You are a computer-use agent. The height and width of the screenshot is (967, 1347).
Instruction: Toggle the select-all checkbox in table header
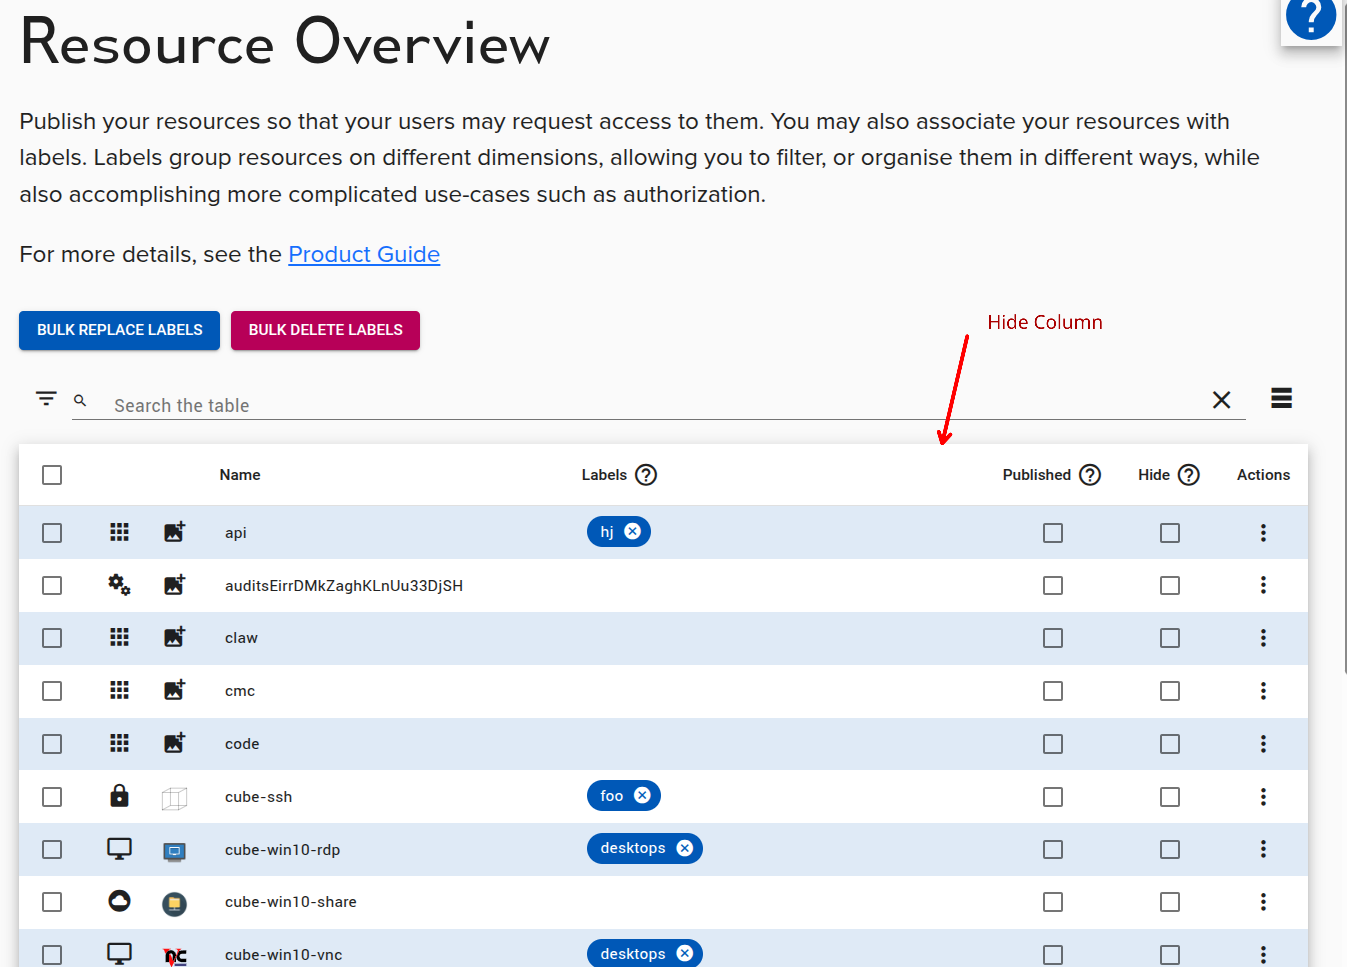pyautogui.click(x=52, y=475)
